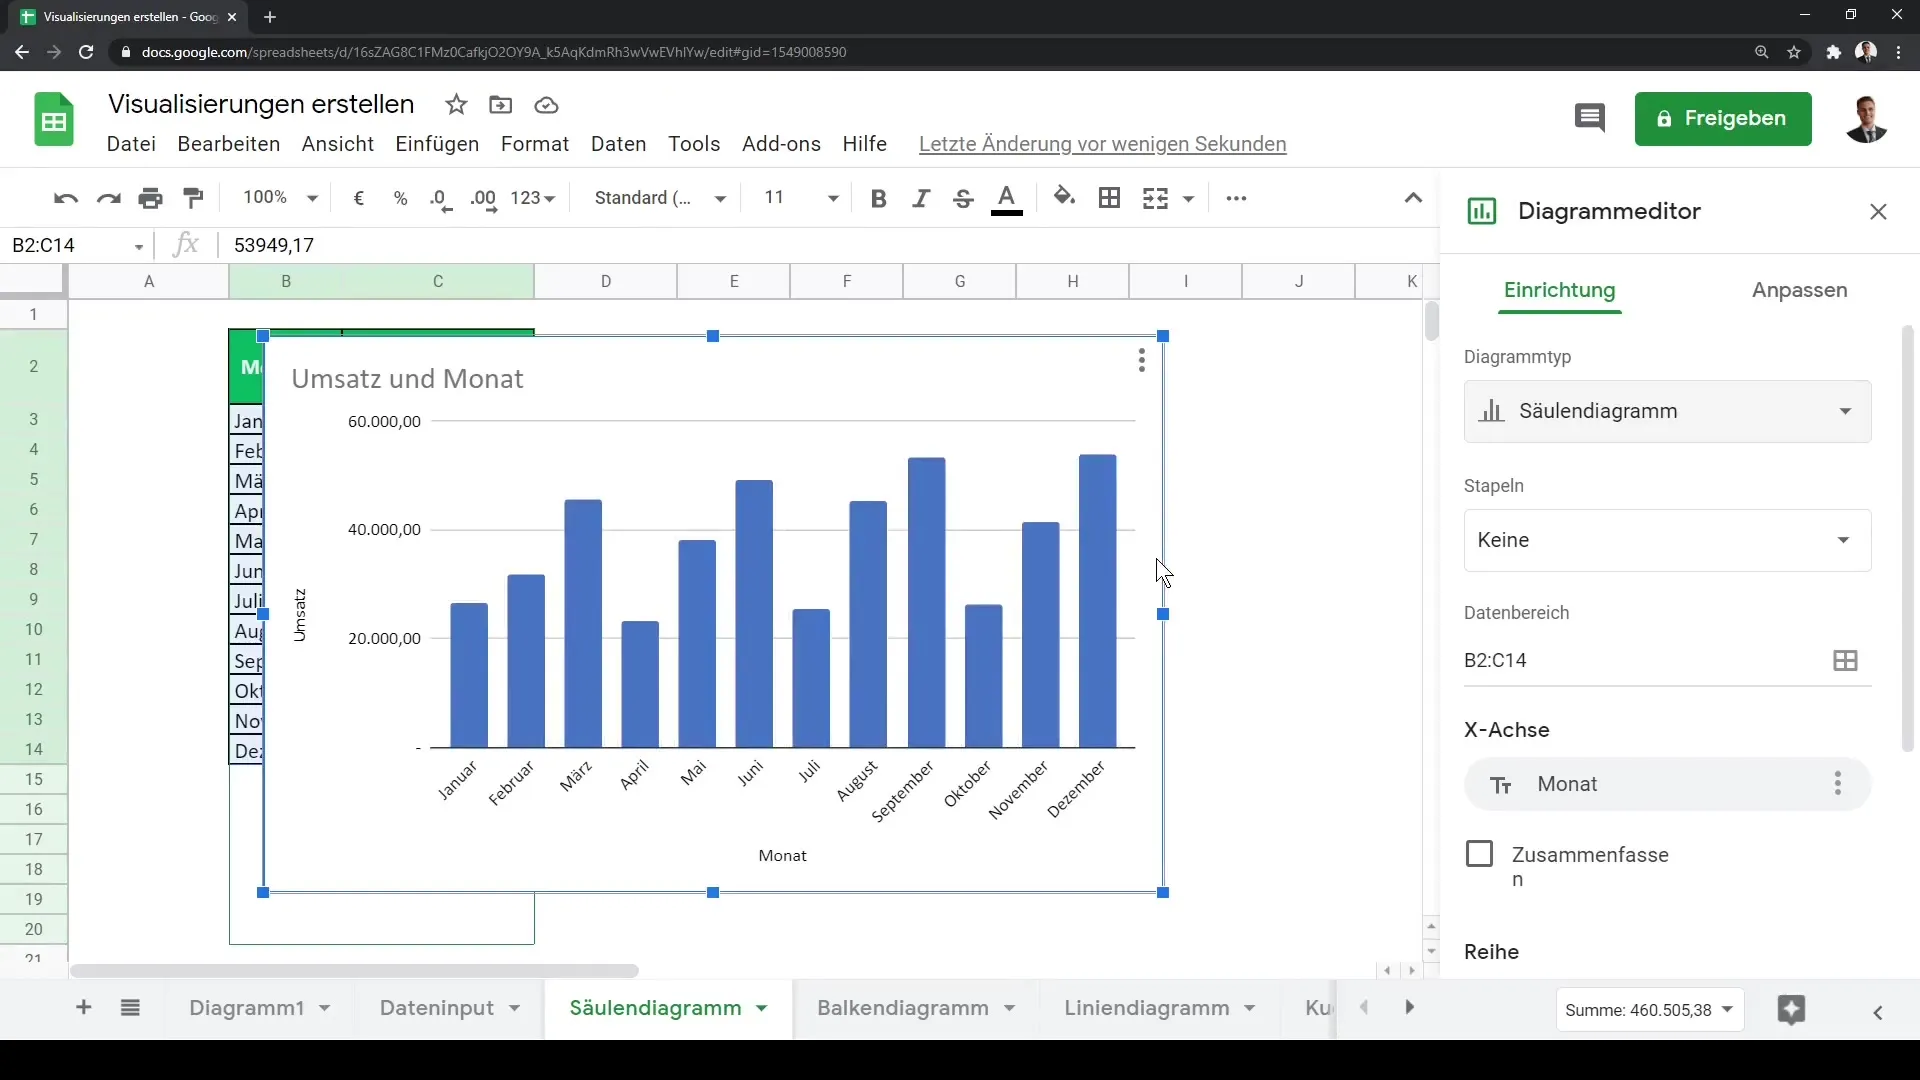The height and width of the screenshot is (1080, 1920).
Task: Open the Summe 460.505,38 dropdown
Action: tap(1650, 1010)
